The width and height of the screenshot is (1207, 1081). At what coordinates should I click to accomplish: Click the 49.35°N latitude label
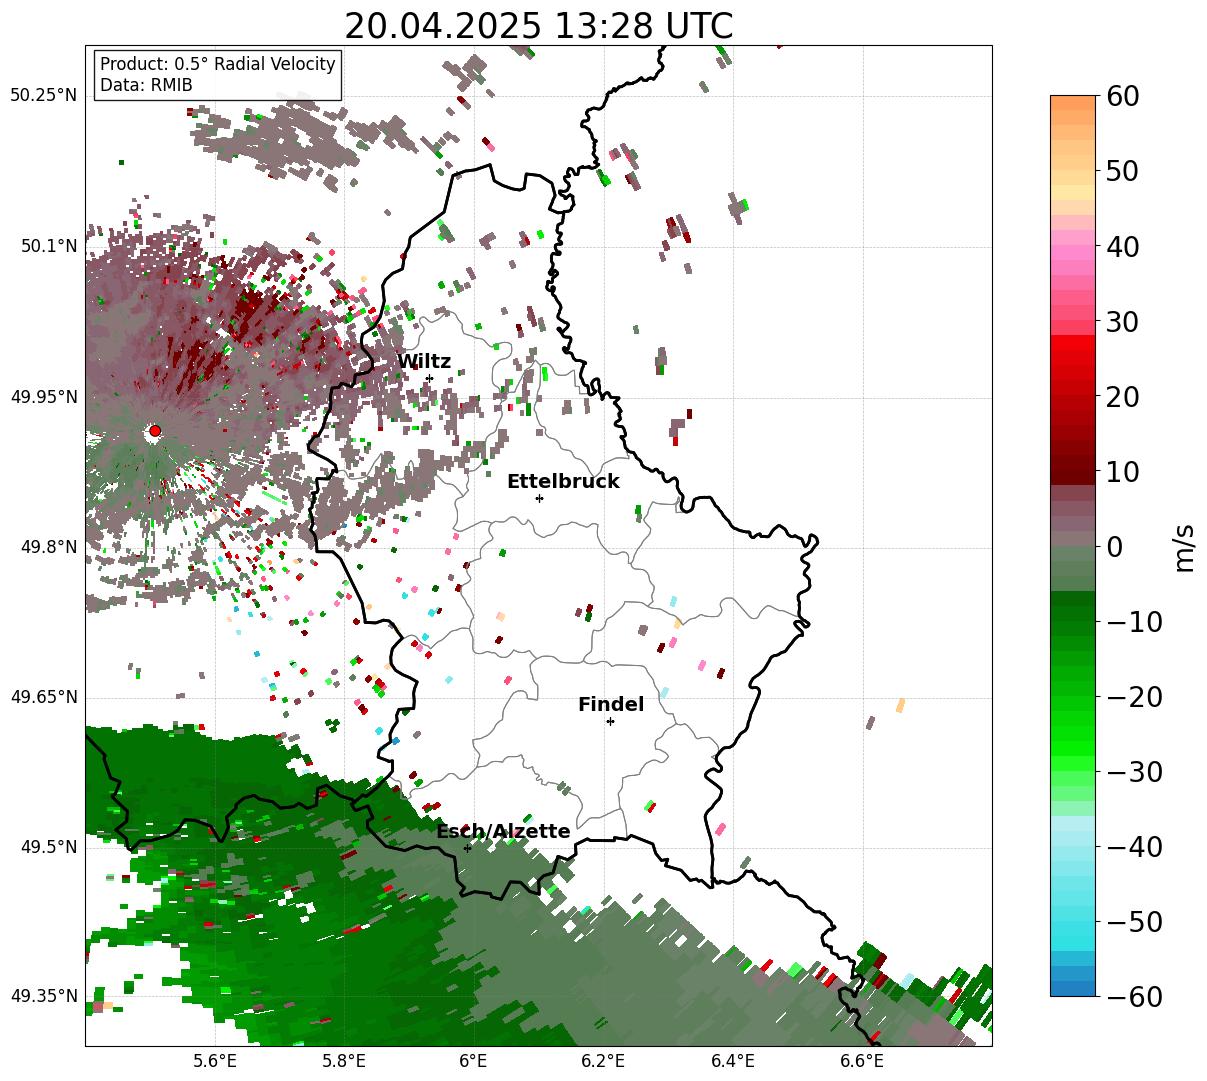pyautogui.click(x=44, y=996)
